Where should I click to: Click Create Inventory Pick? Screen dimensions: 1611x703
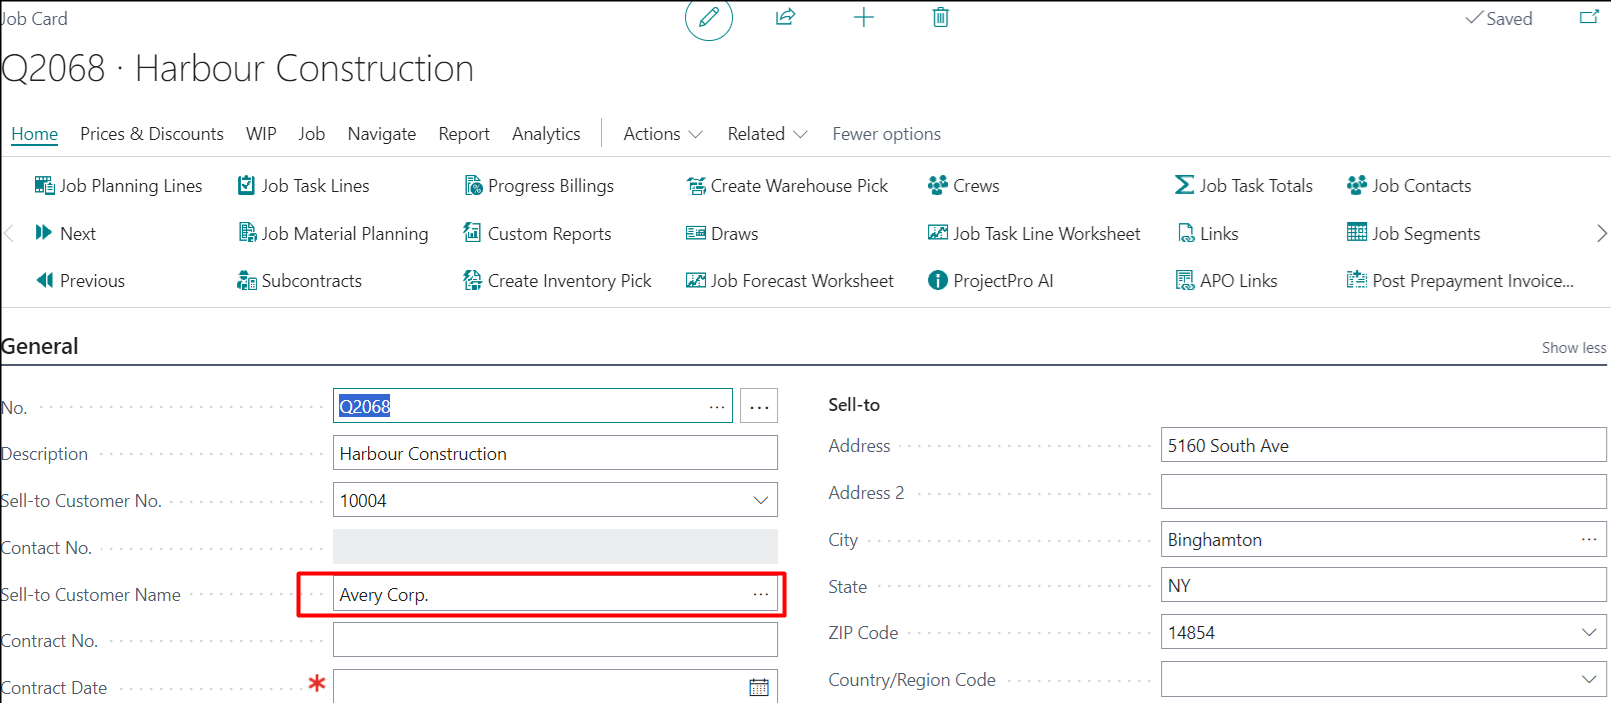click(x=557, y=281)
